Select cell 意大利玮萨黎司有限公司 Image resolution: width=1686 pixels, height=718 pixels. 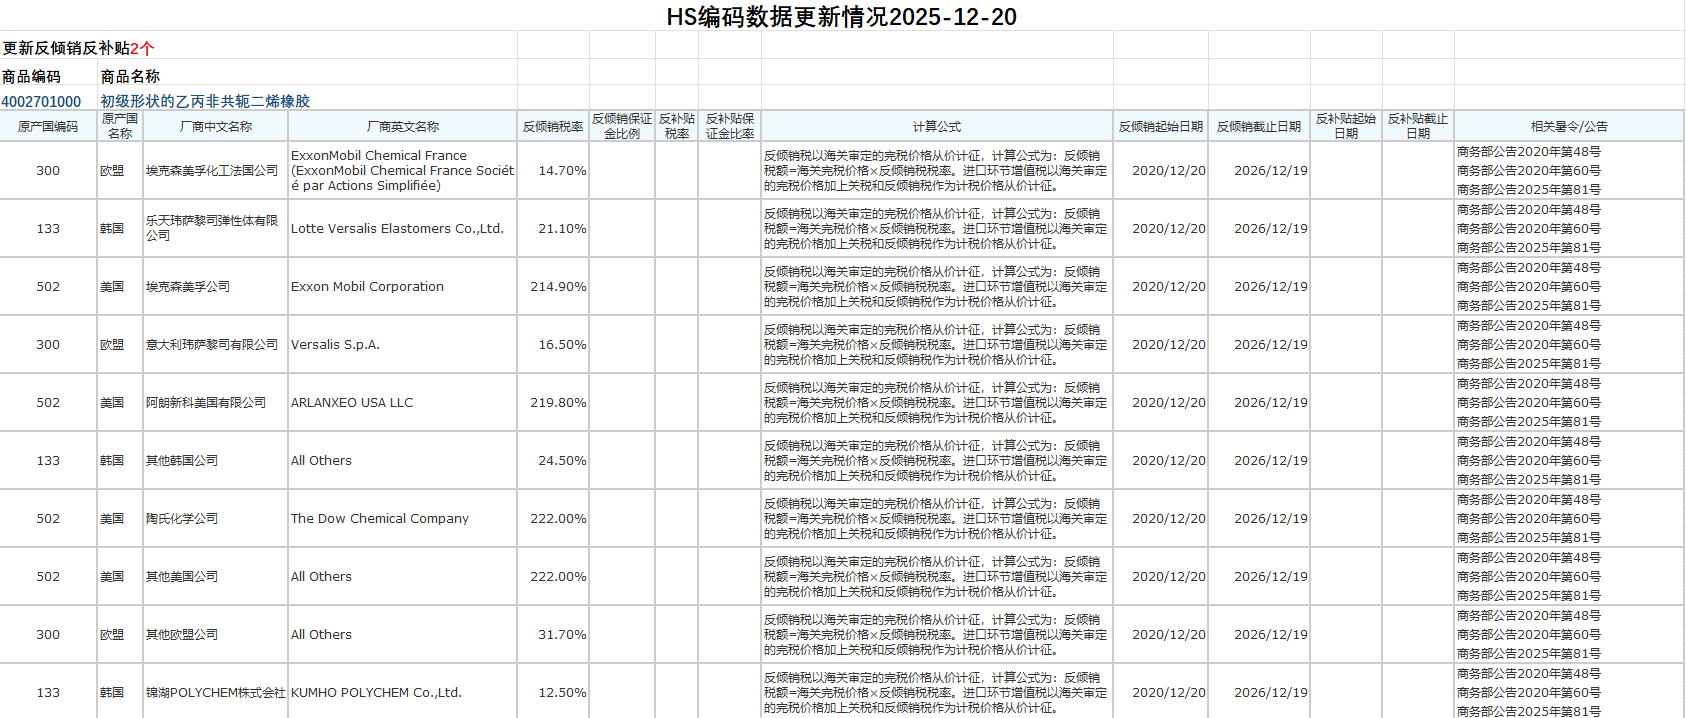[x=216, y=345]
